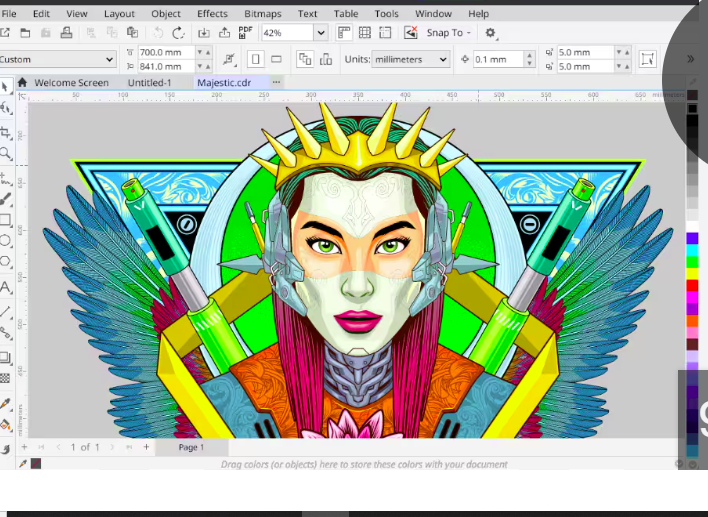Select the Text tool

click(5, 287)
